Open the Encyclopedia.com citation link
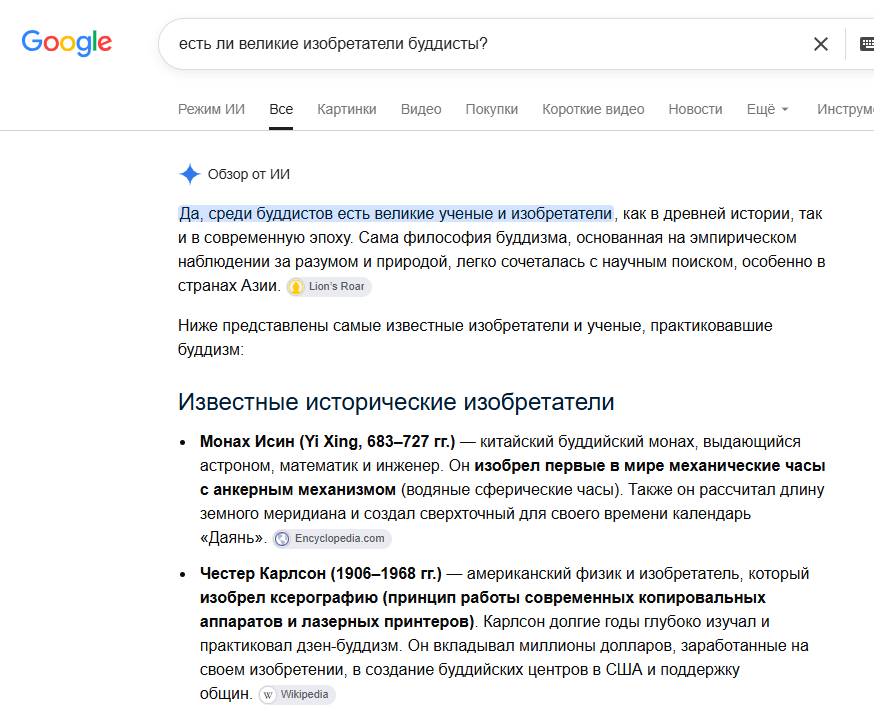Image resolution: width=874 pixels, height=722 pixels. point(332,539)
